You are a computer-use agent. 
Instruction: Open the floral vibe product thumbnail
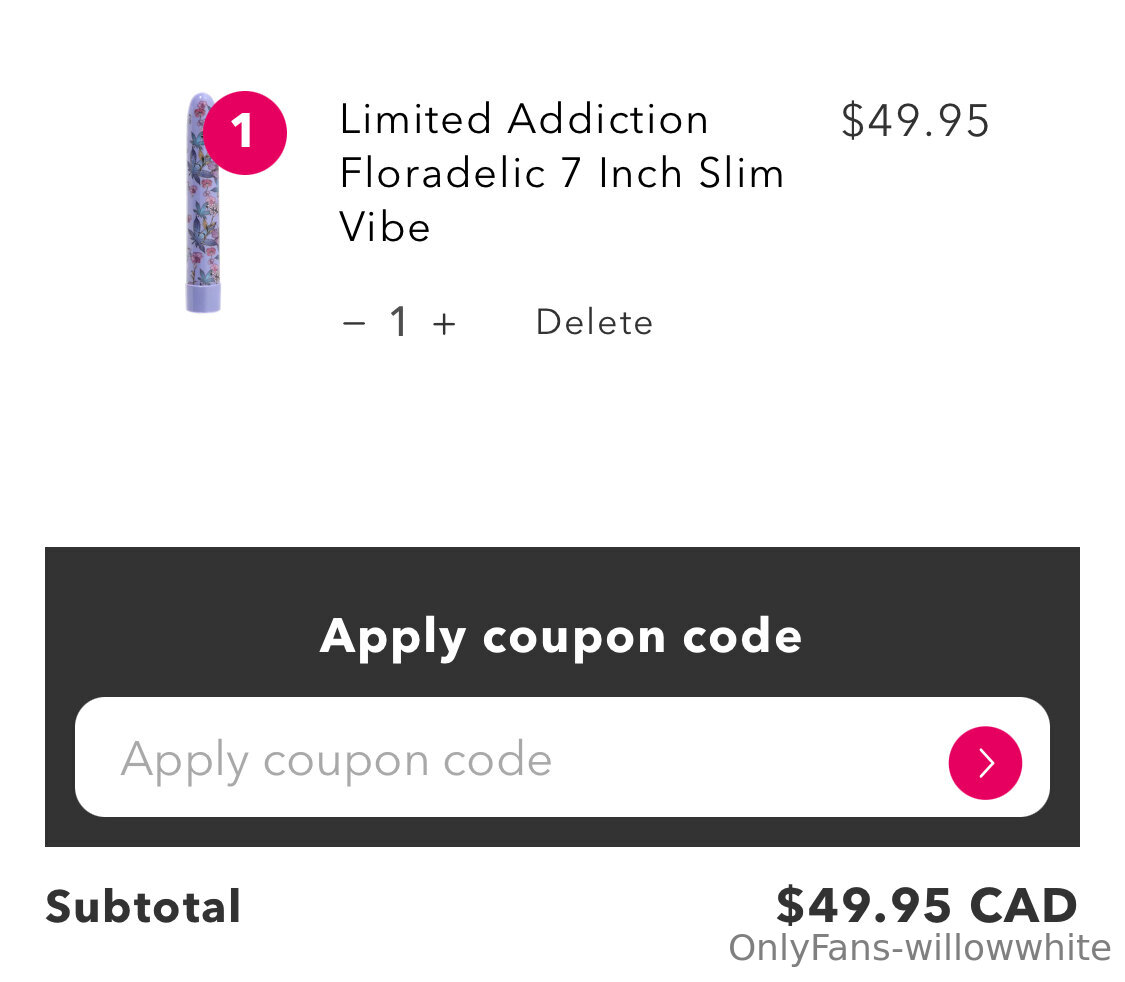coord(203,202)
